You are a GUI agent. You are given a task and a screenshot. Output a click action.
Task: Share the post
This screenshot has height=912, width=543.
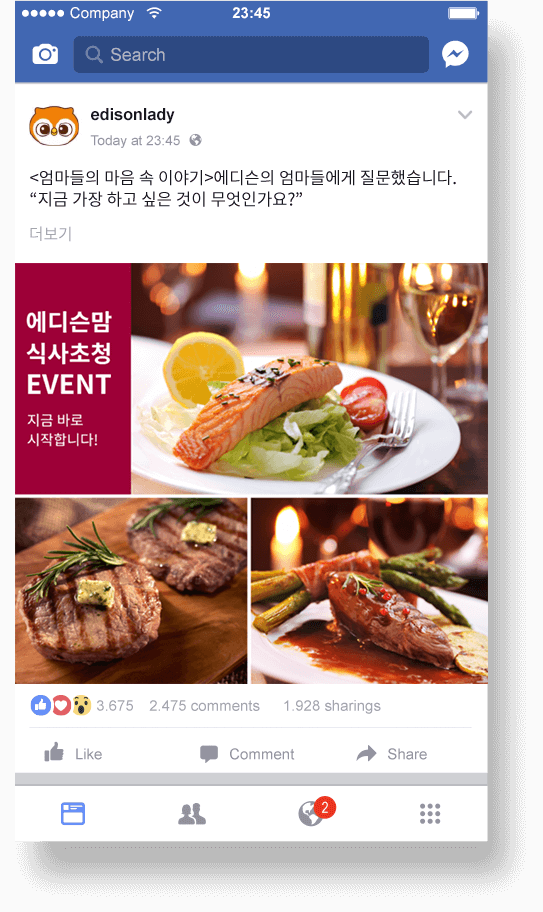coord(392,754)
